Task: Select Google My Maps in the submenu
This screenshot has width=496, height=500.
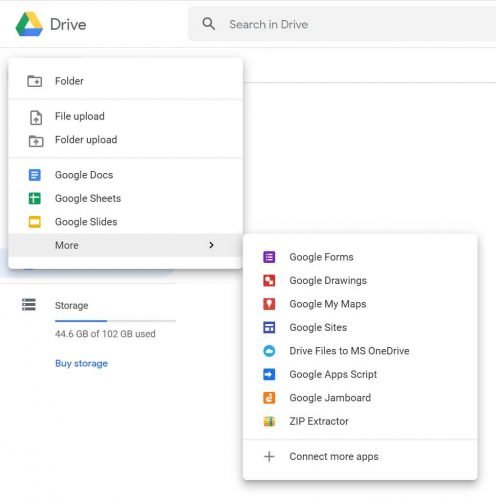Action: (x=360, y=304)
